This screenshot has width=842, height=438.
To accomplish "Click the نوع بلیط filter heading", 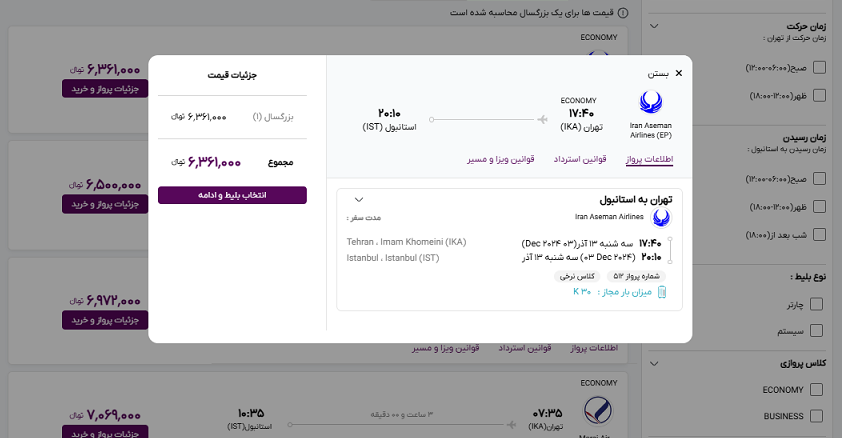I will tap(808, 277).
